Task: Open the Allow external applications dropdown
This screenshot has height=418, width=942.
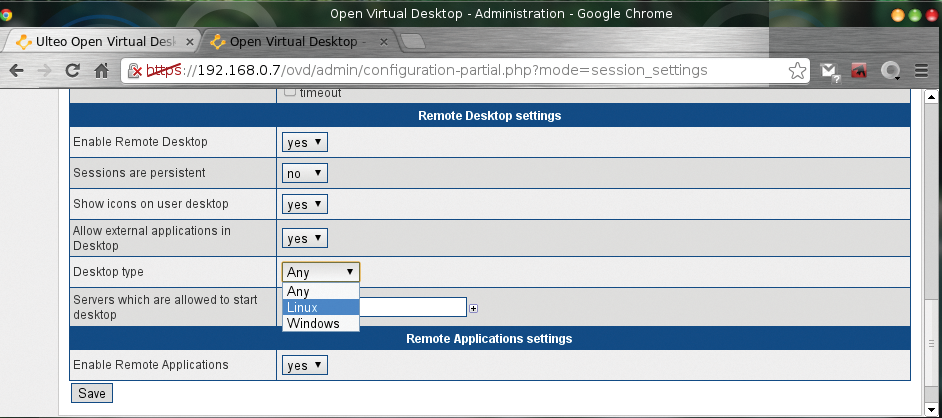Action: pos(305,238)
